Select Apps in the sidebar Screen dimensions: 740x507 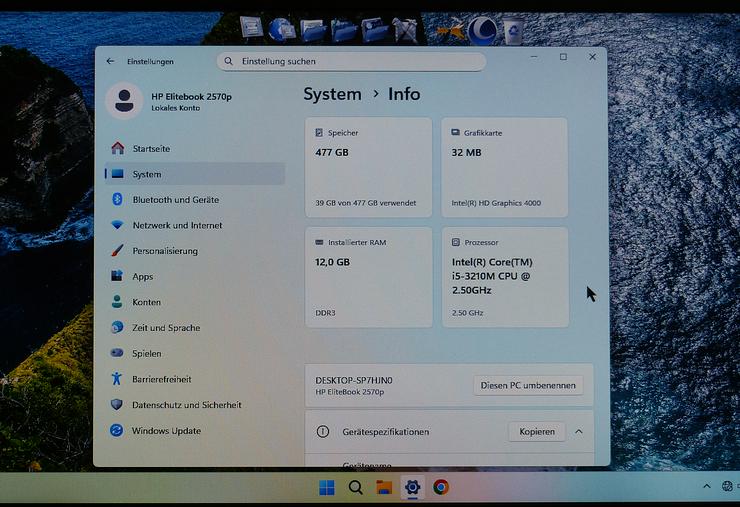[194, 277]
